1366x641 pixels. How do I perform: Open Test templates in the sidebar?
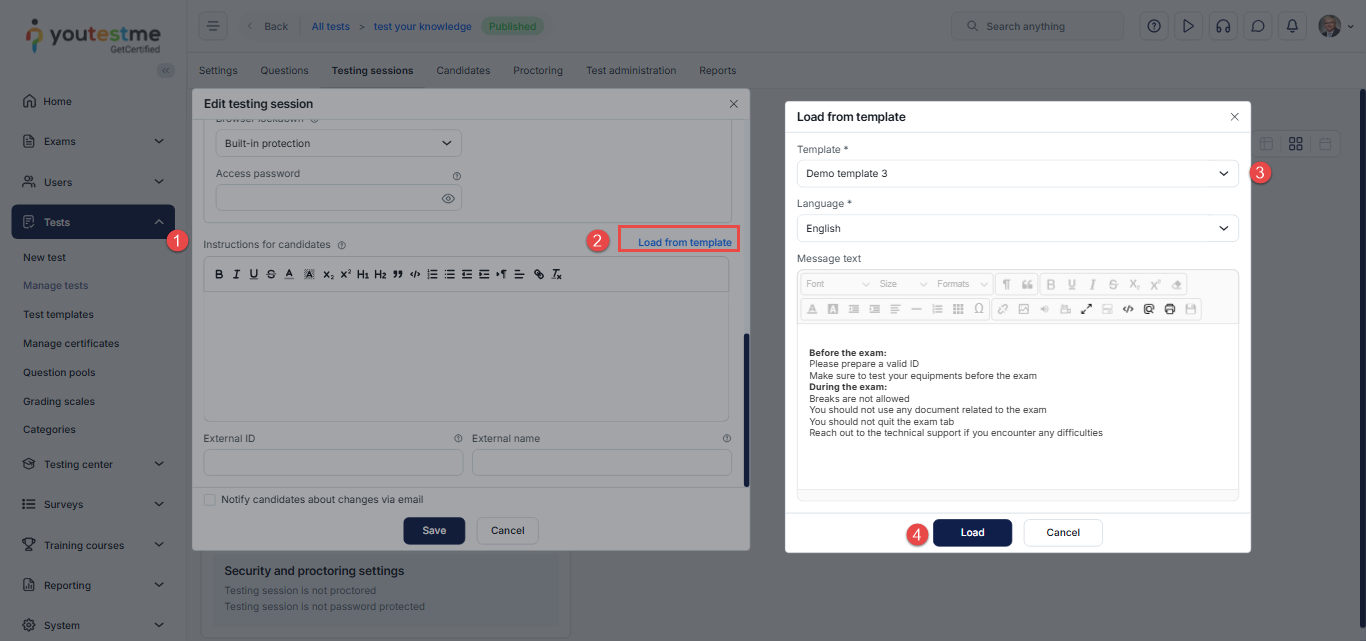click(x=58, y=314)
